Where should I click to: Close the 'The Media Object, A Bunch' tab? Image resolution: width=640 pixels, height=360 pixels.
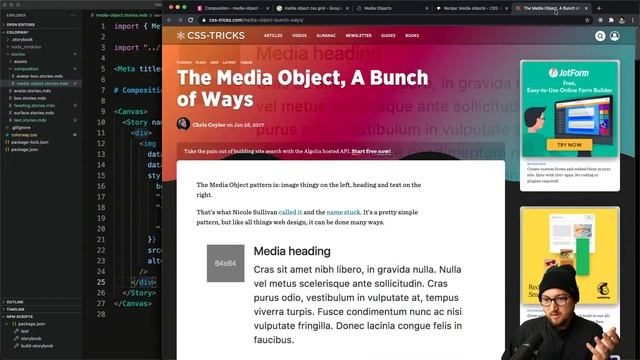(x=587, y=8)
